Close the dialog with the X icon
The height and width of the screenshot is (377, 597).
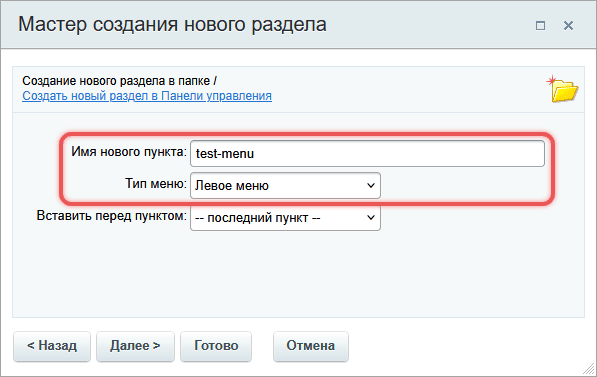[568, 26]
